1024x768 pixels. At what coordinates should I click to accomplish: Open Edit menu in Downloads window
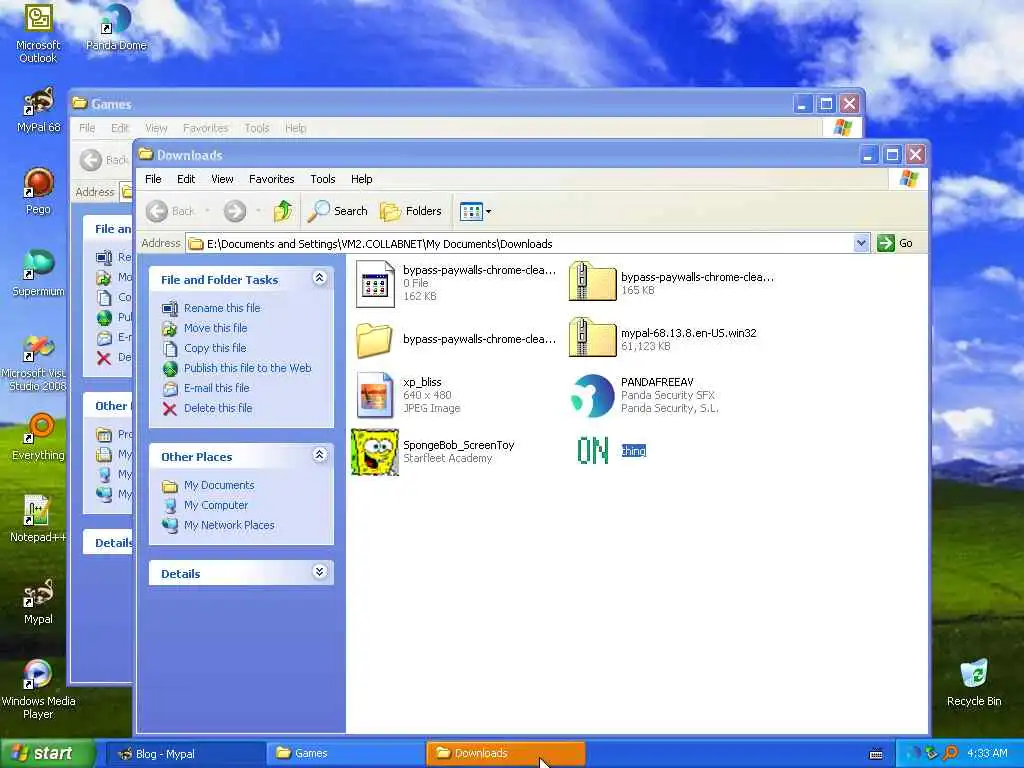[186, 179]
